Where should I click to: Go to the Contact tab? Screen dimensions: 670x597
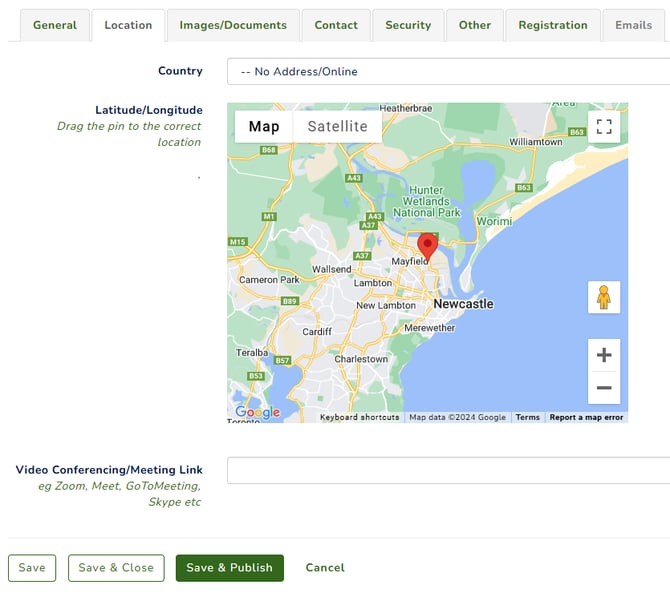pyautogui.click(x=336, y=25)
